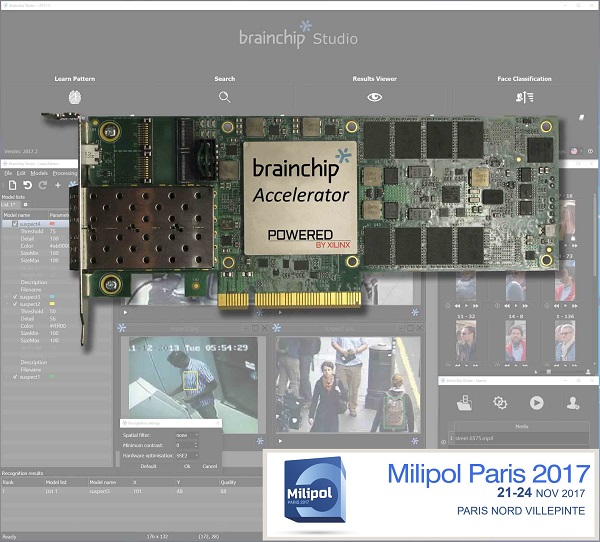This screenshot has width=600, height=542.
Task: Toggle the suspect4 checkbox
Action: click(15, 224)
